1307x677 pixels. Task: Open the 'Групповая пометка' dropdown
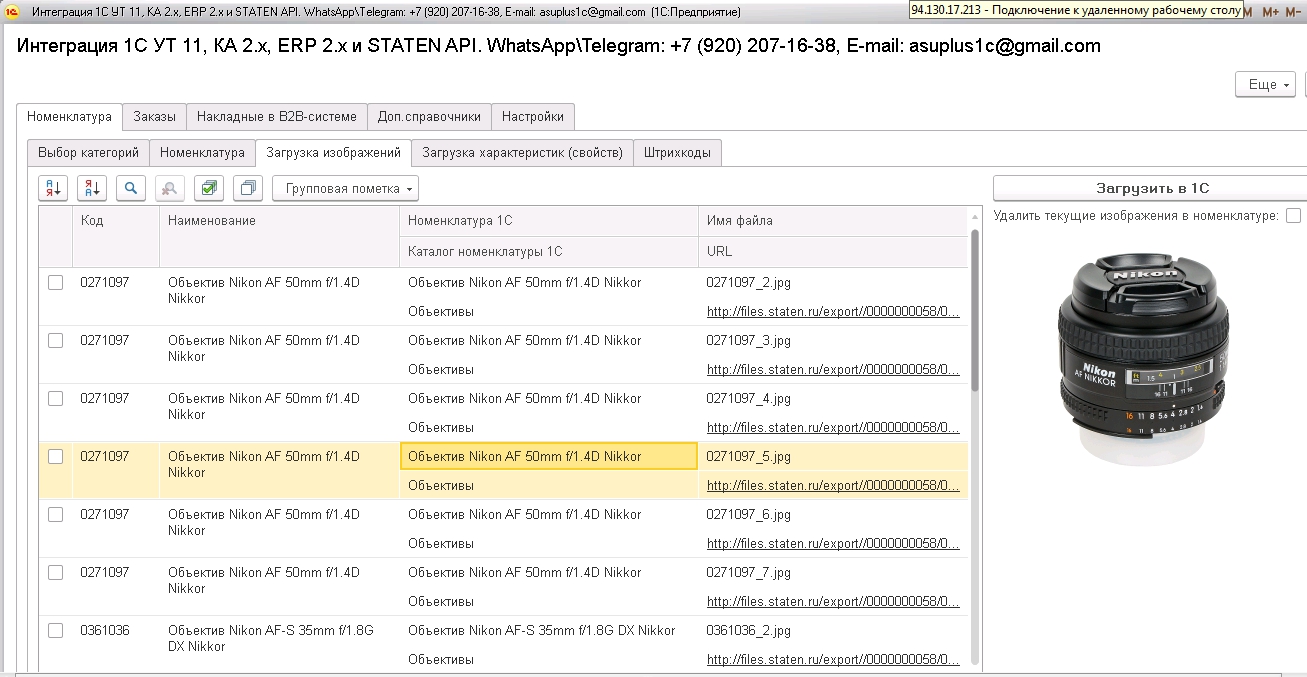345,188
